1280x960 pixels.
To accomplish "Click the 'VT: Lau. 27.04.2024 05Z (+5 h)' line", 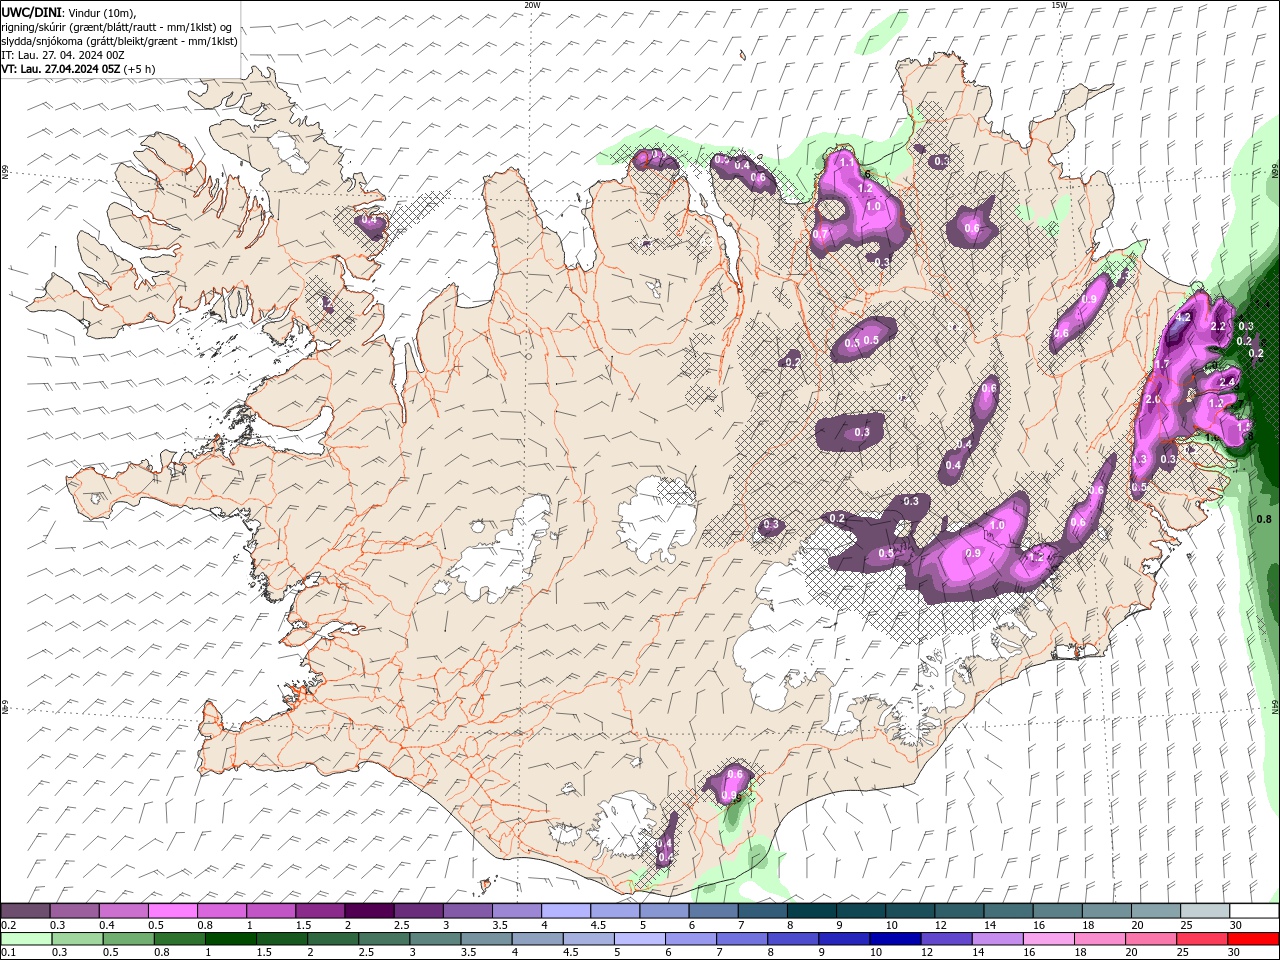I will pyautogui.click(x=78, y=69).
